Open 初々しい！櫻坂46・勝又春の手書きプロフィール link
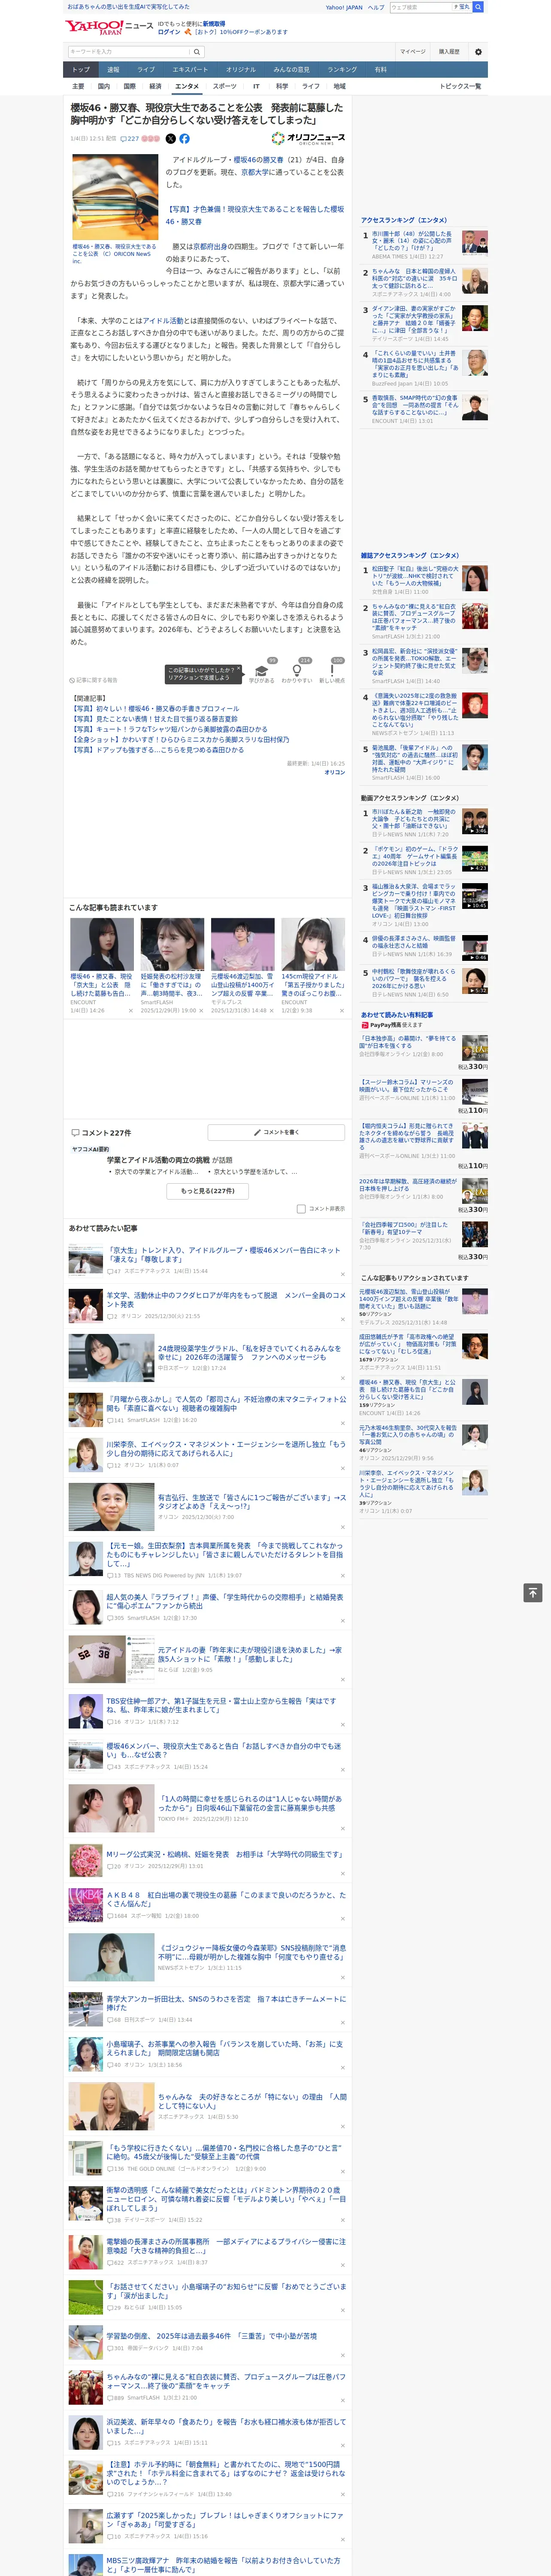Viewport: 551px width, 2576px height. point(155,709)
